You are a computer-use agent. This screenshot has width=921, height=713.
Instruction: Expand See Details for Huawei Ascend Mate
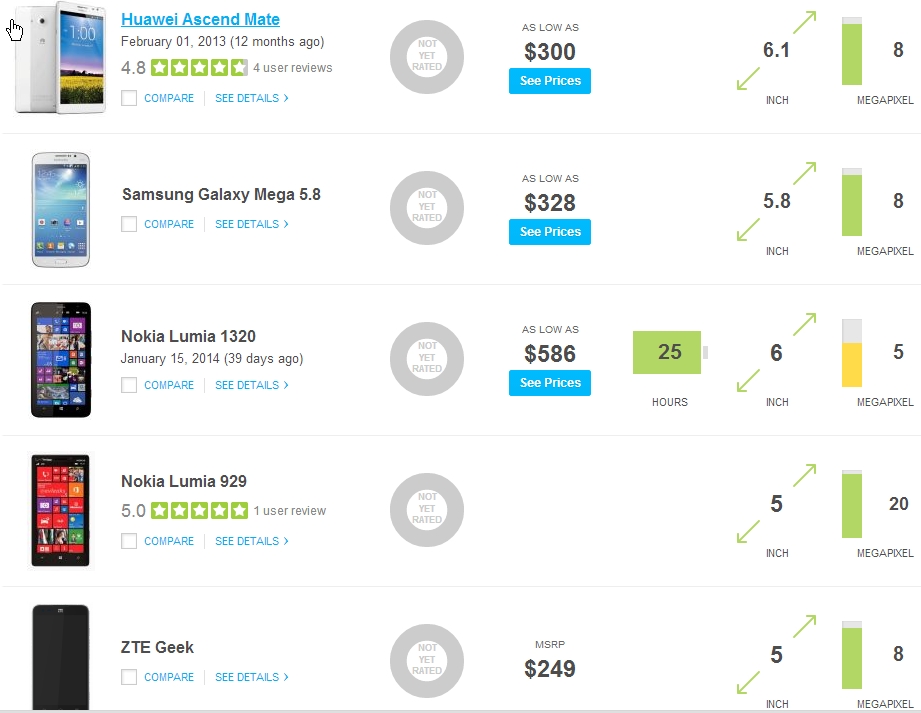click(x=251, y=98)
